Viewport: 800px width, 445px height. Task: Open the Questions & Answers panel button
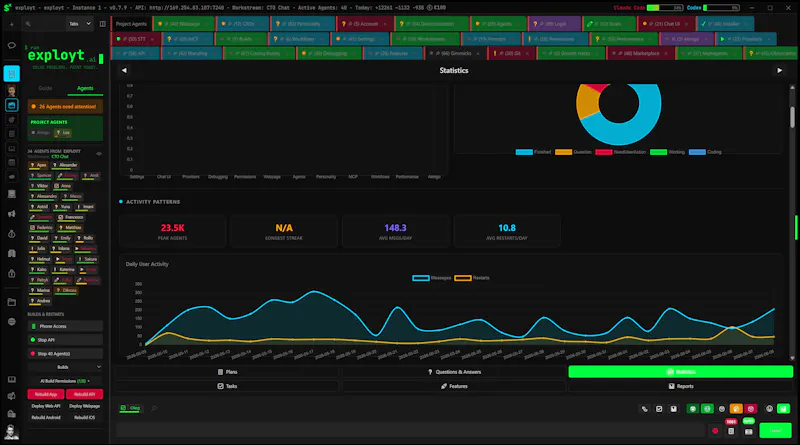[454, 372]
